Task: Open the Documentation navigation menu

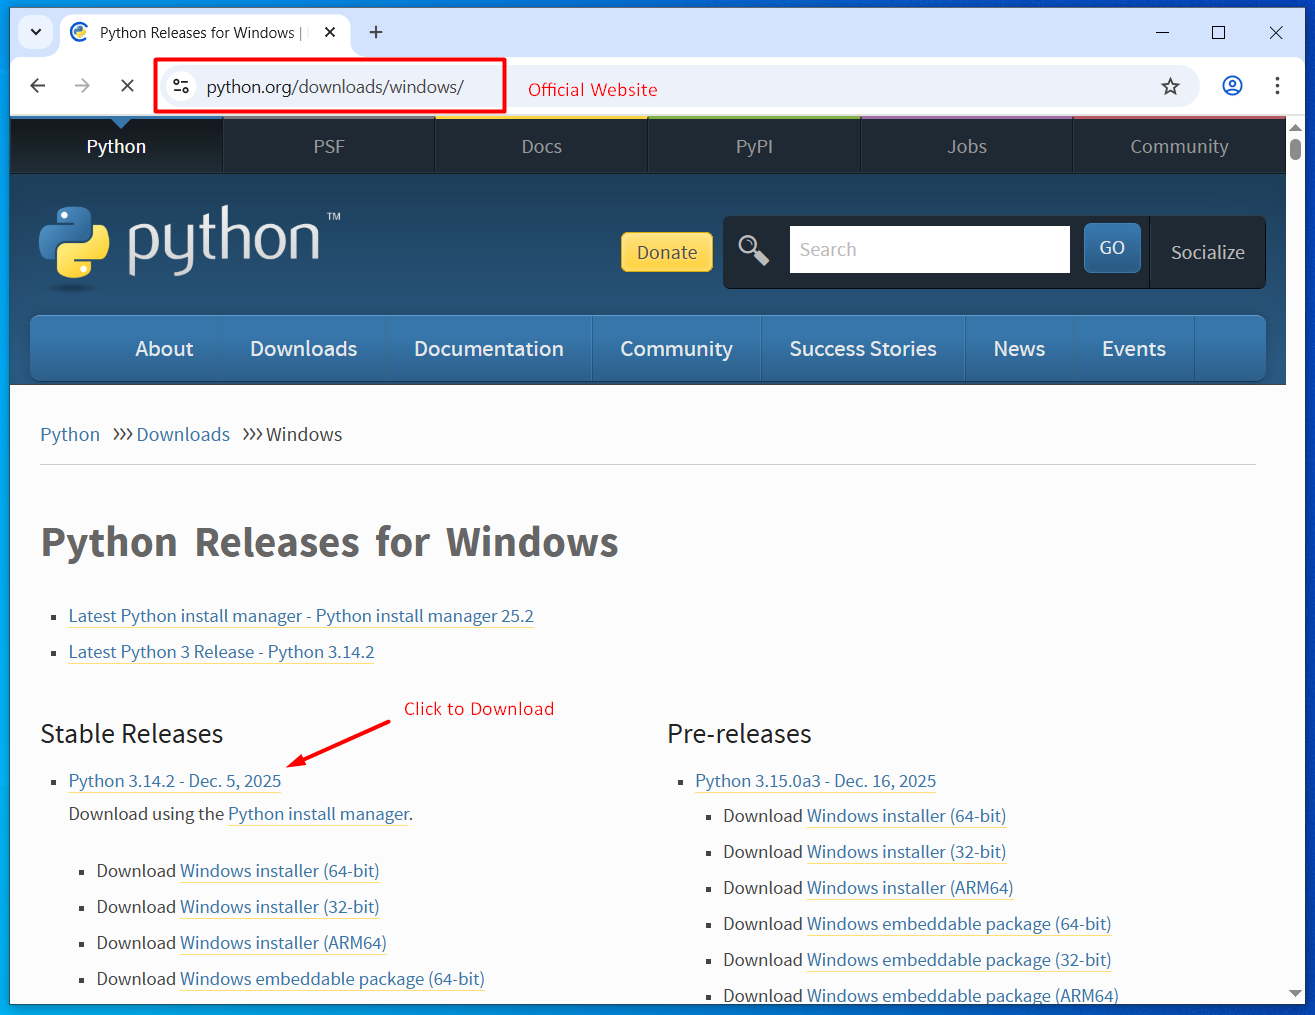Action: point(489,349)
